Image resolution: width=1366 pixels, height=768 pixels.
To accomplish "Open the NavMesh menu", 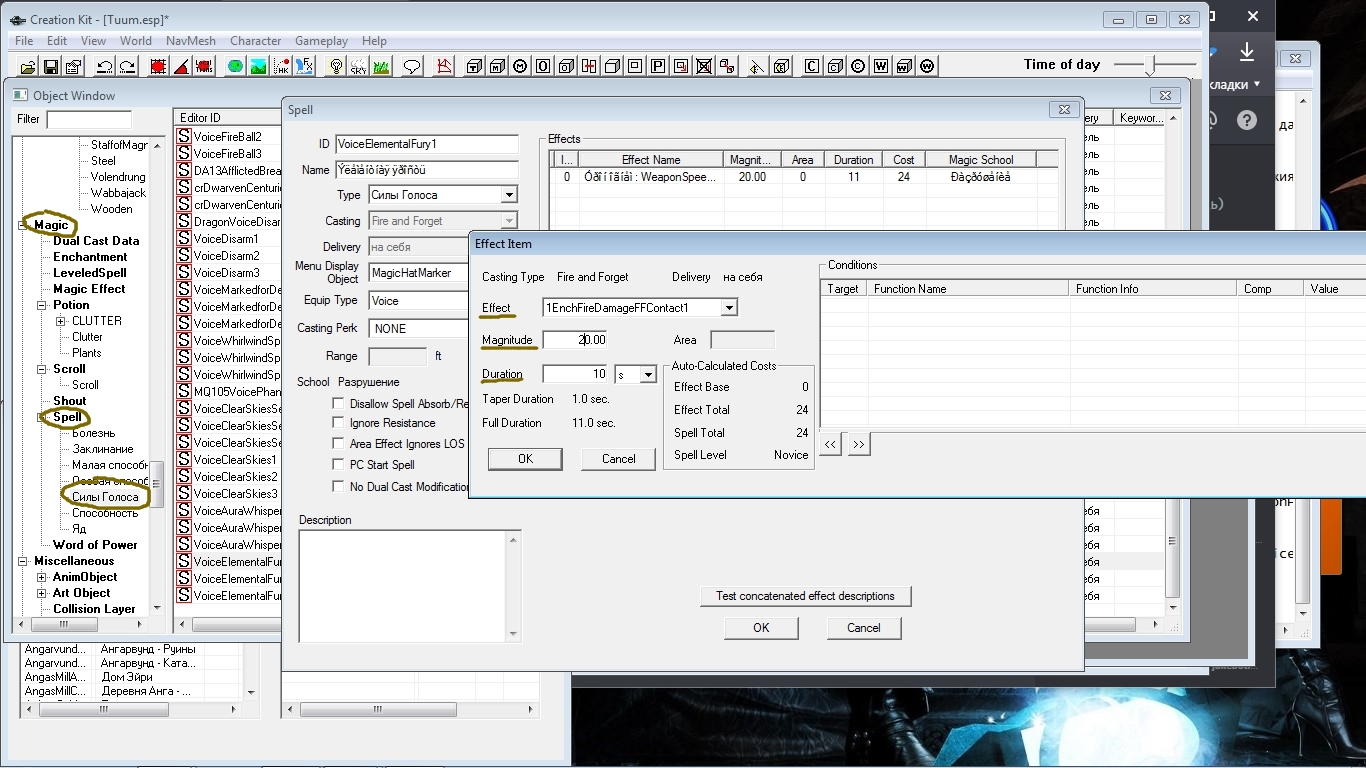I will click(x=190, y=41).
